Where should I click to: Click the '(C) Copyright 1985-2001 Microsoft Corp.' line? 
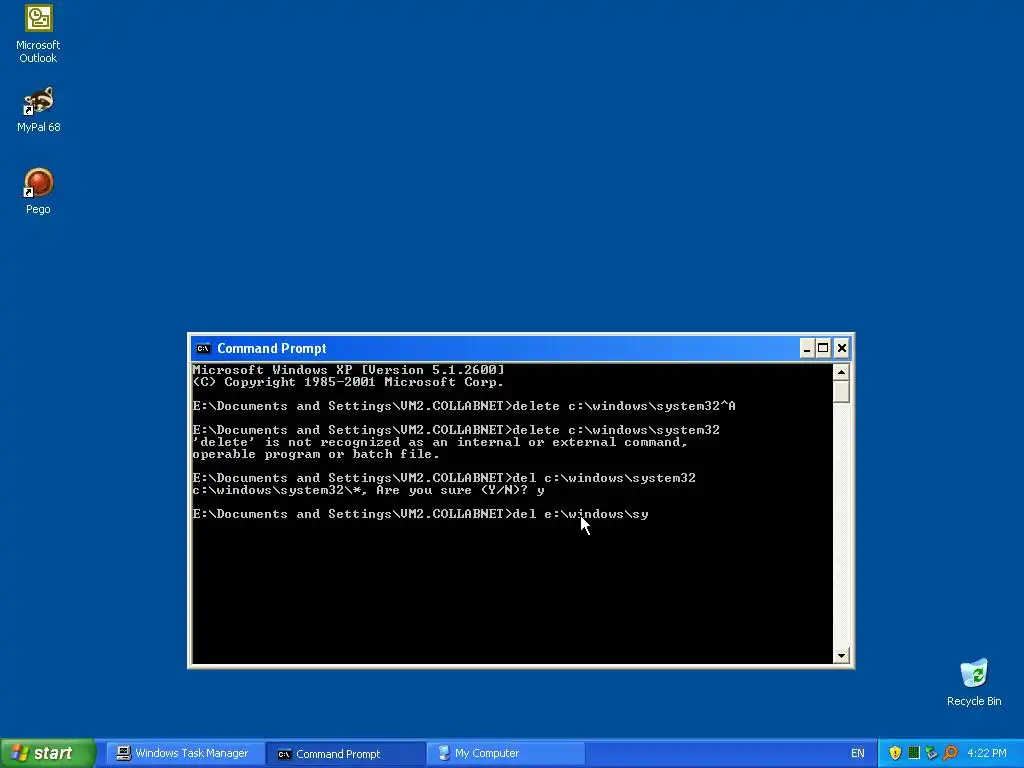point(348,382)
